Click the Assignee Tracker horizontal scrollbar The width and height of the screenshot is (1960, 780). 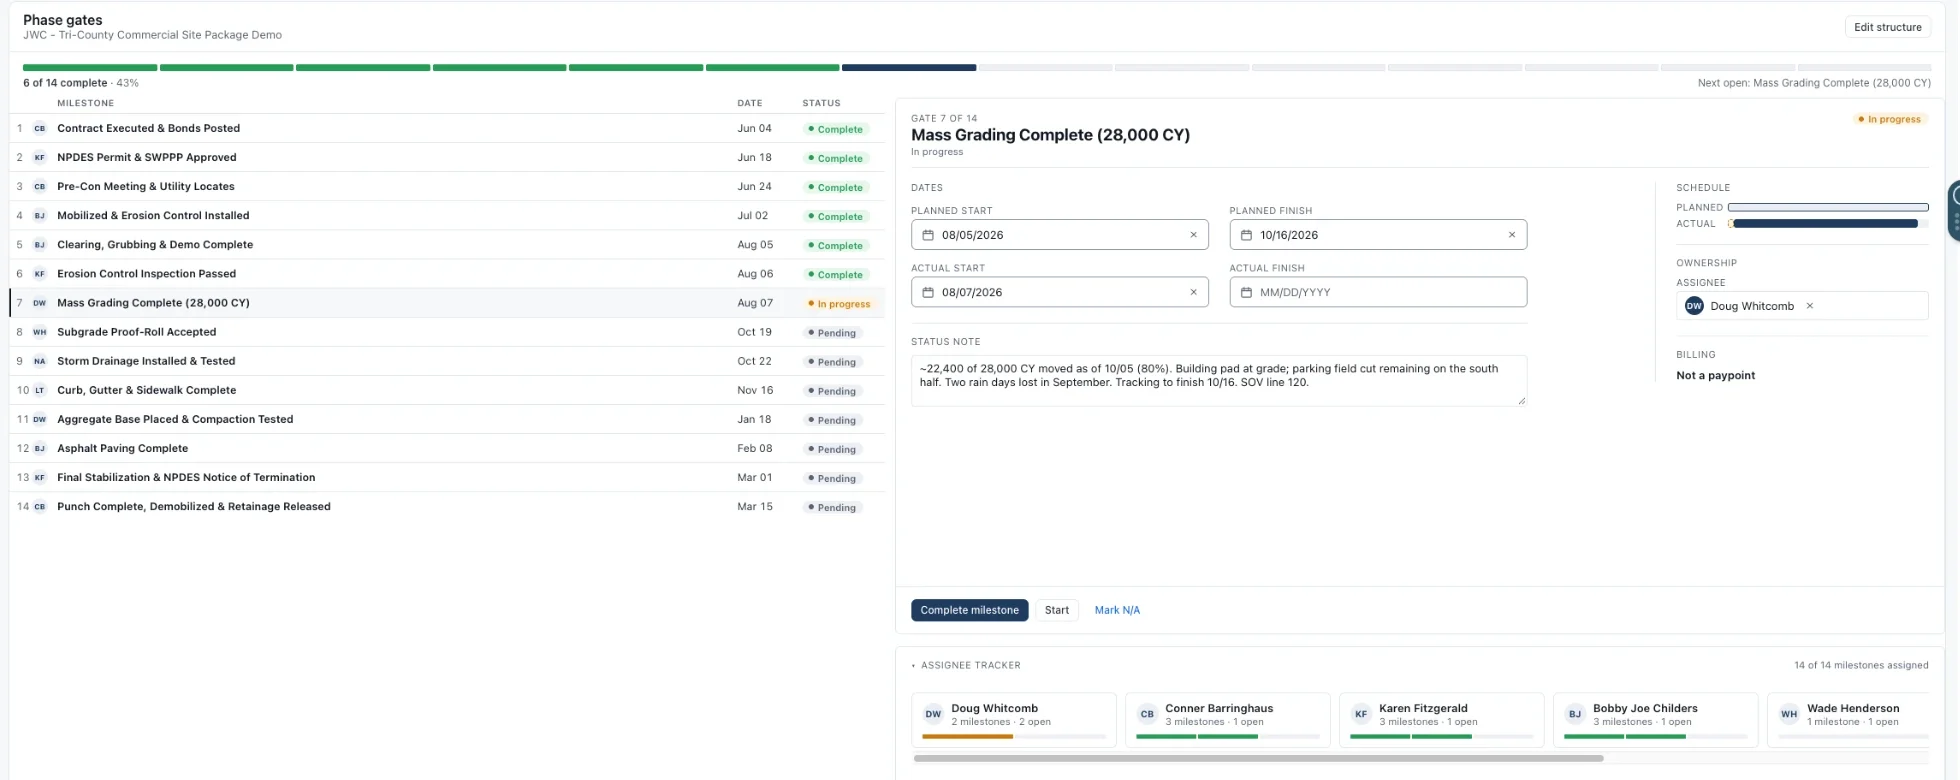[1258, 758]
